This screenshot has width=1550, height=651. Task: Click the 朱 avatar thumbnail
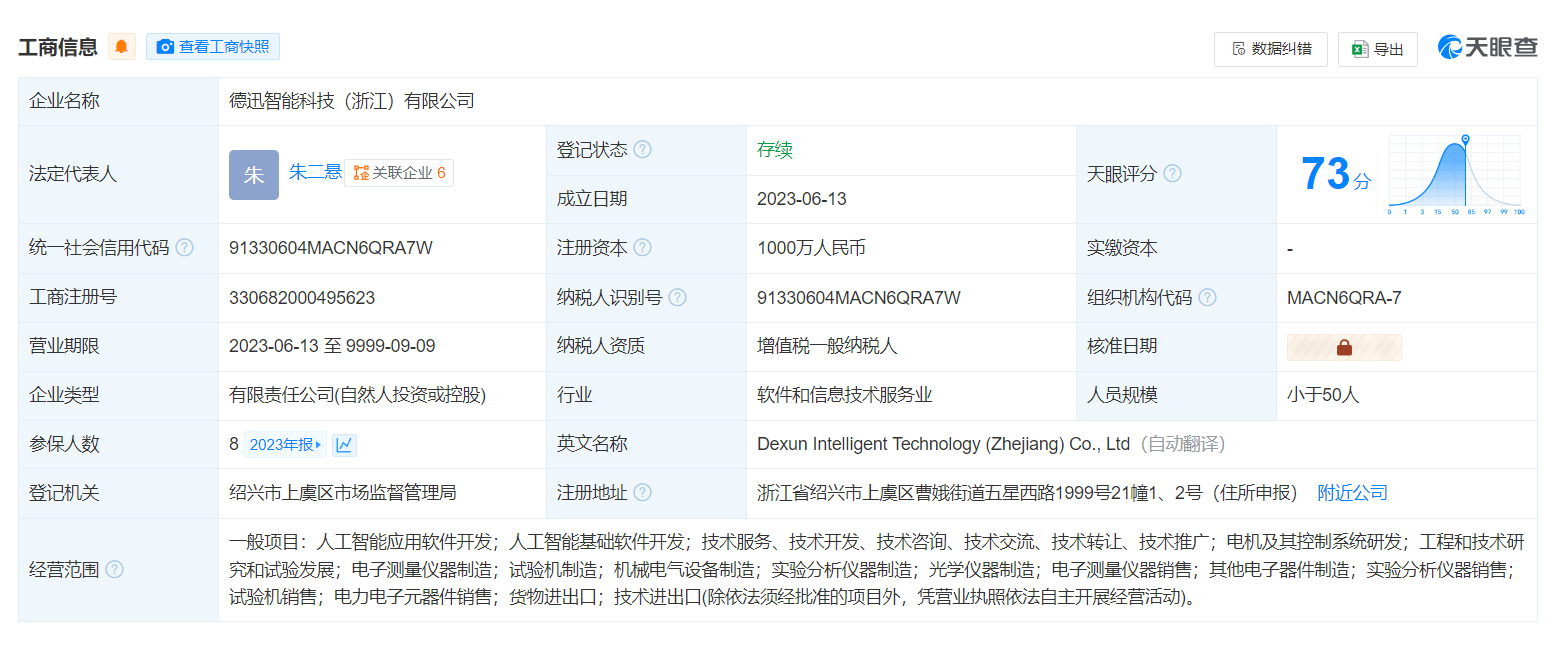tap(254, 175)
